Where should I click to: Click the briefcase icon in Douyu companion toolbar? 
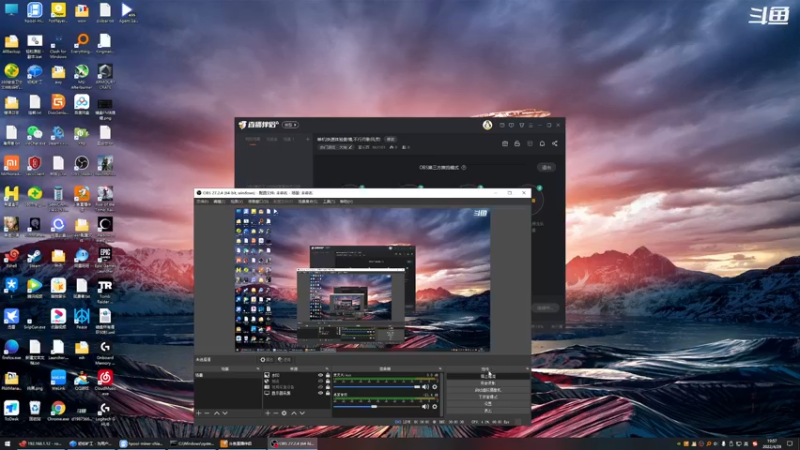pos(505,143)
